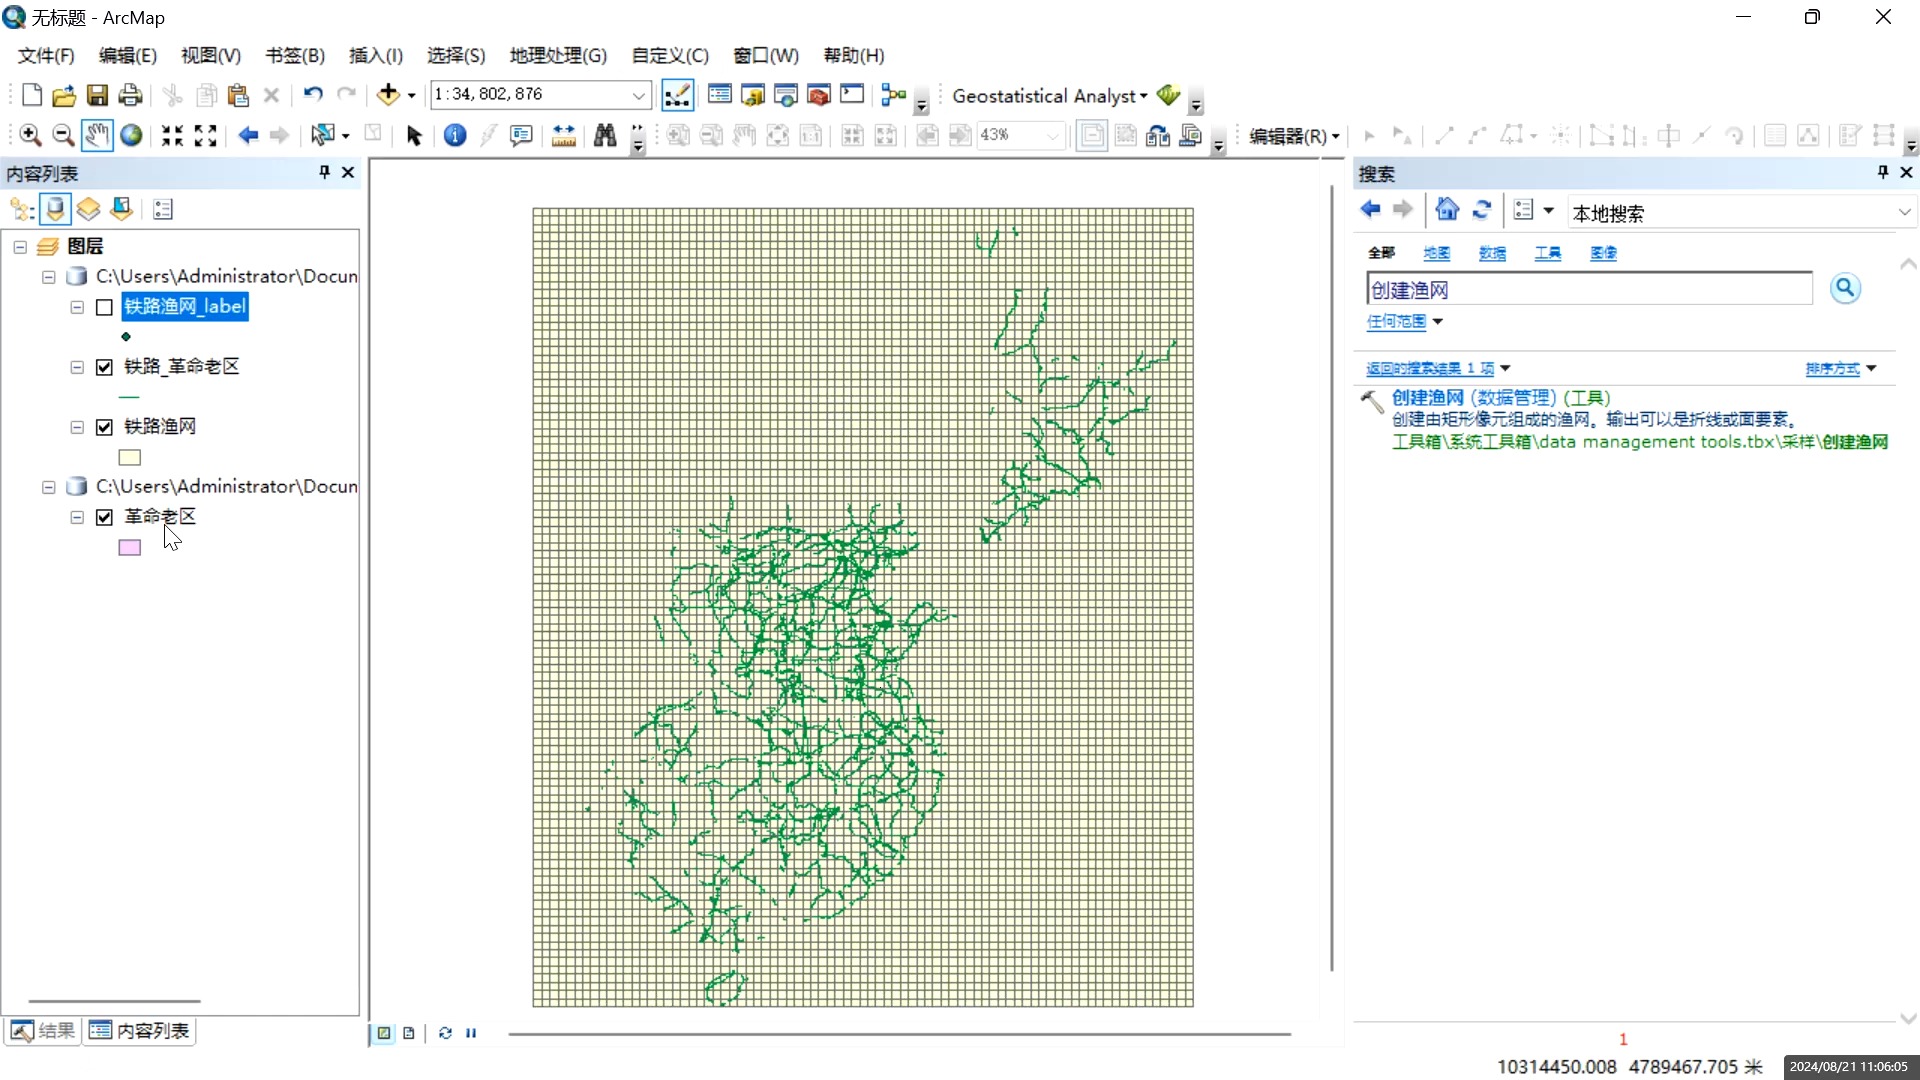Screen dimensions: 1920x1080
Task: Hide the 革命老区 layer
Action: (104, 517)
